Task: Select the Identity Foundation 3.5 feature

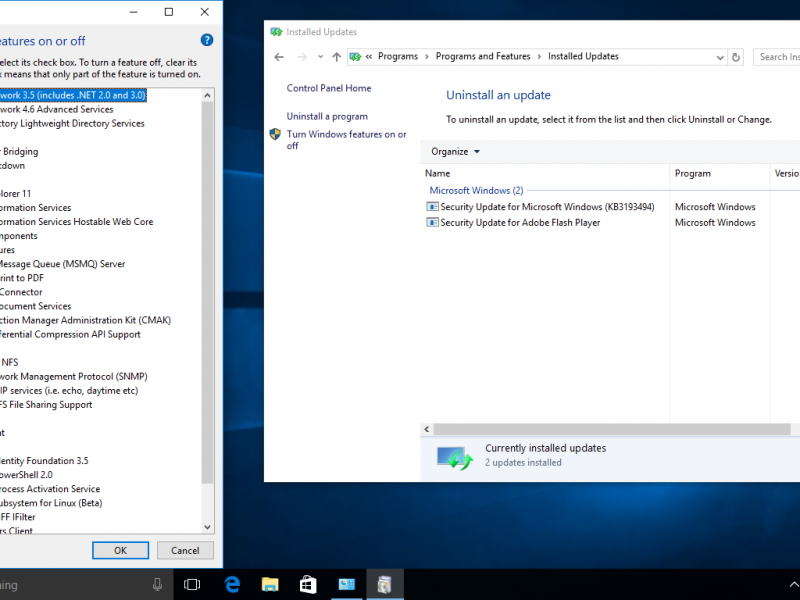Action: pos(44,461)
